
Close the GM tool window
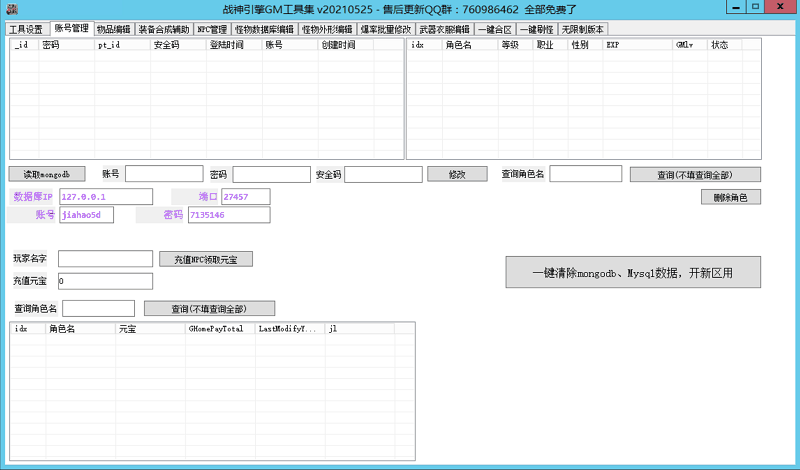click(780, 7)
